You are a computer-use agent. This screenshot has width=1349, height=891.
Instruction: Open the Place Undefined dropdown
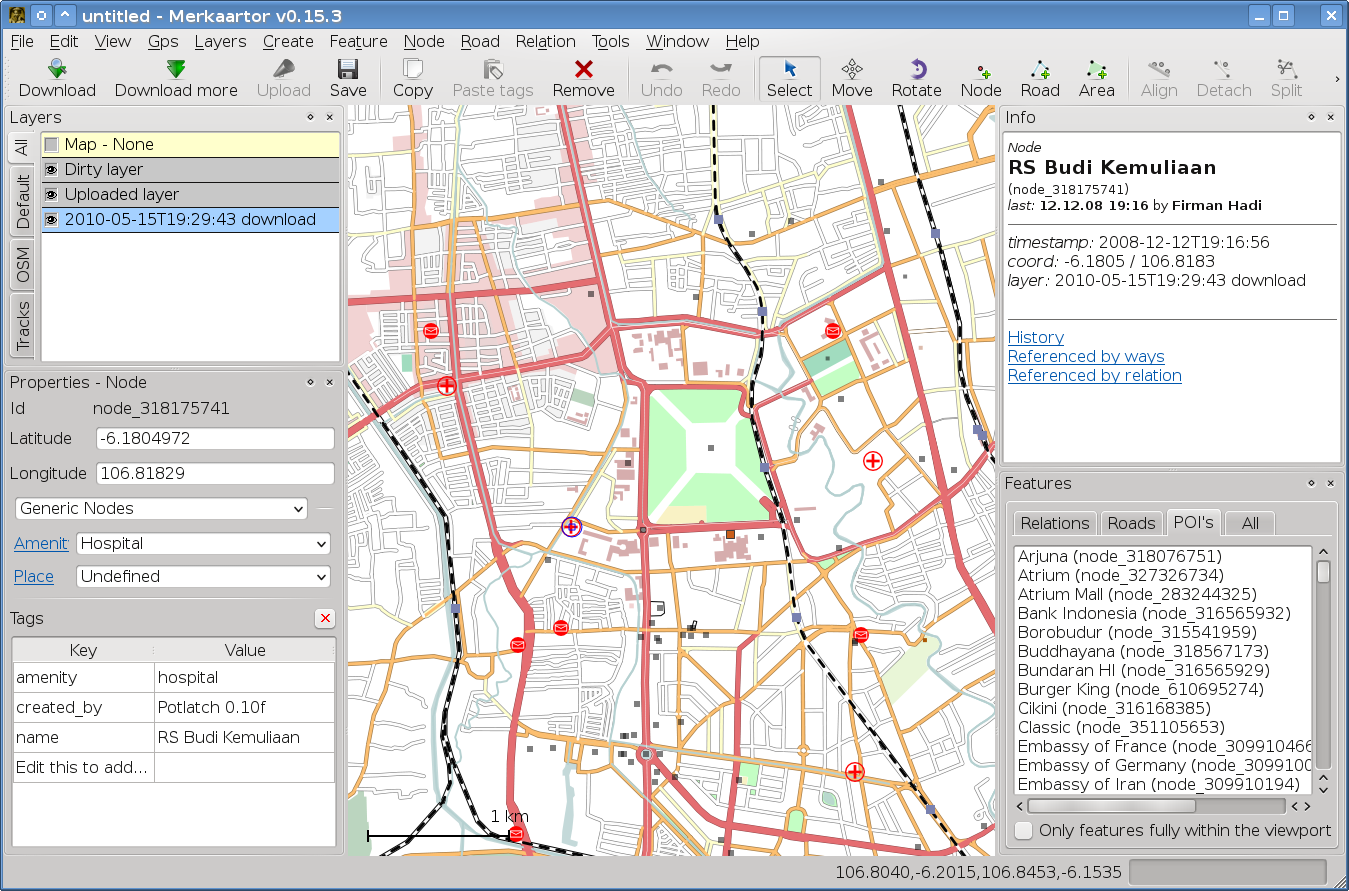(x=203, y=577)
